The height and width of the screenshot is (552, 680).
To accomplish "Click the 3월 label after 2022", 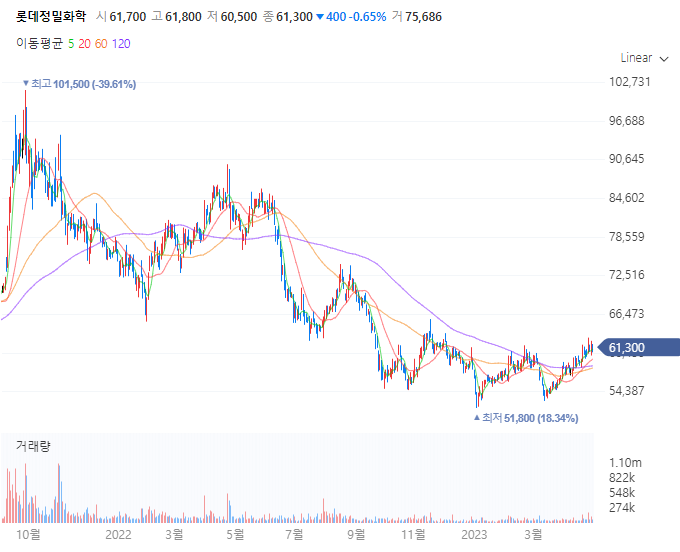I will coord(174,534).
